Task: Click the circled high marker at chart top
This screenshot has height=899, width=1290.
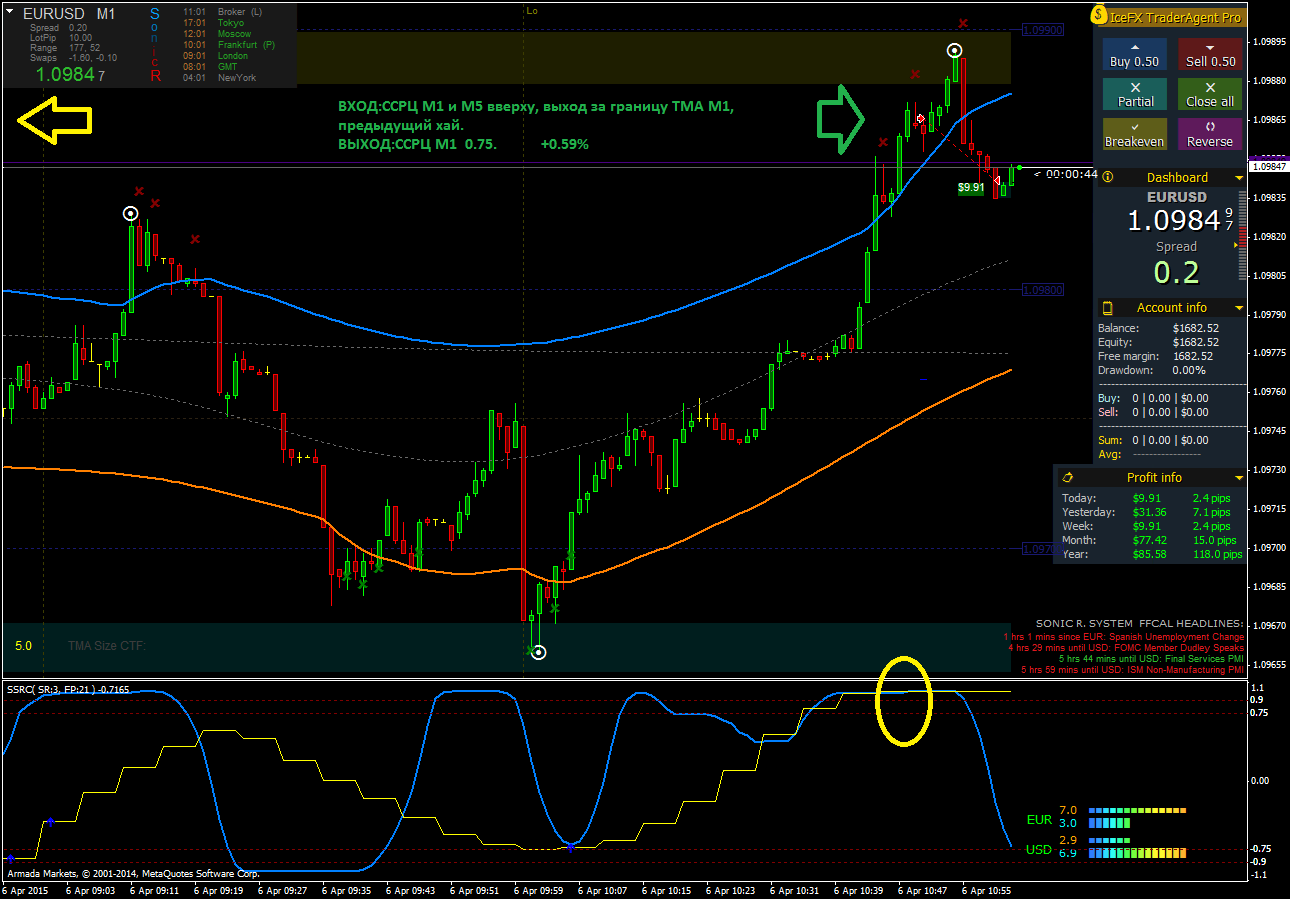Action: coord(955,49)
